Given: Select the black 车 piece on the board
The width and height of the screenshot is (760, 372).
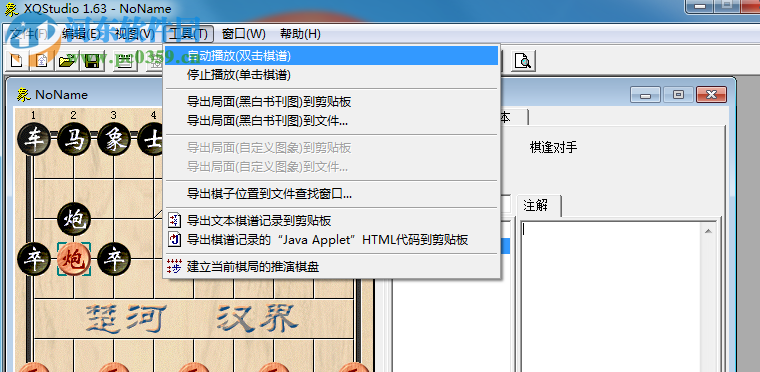Looking at the screenshot, I should [x=34, y=140].
